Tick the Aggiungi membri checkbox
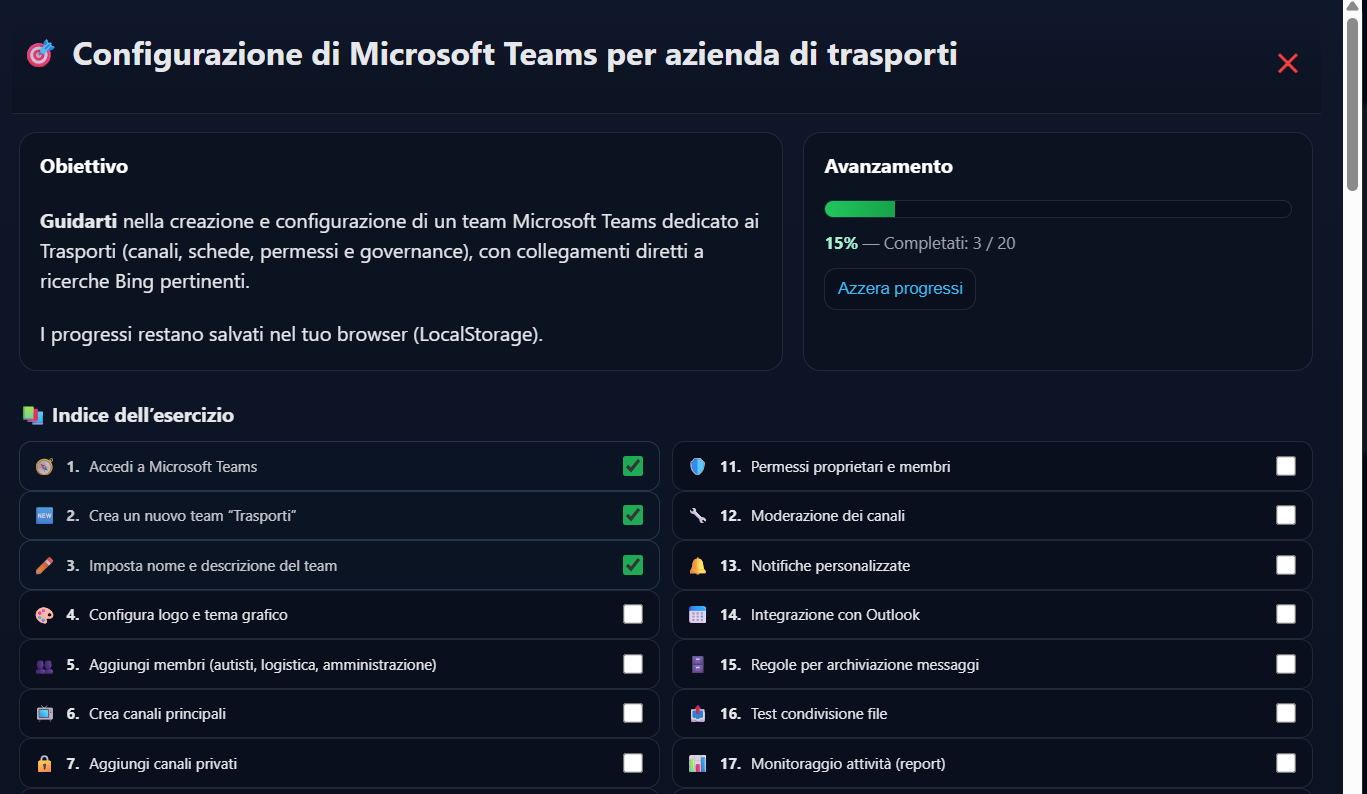This screenshot has height=794, width=1367. 633,664
